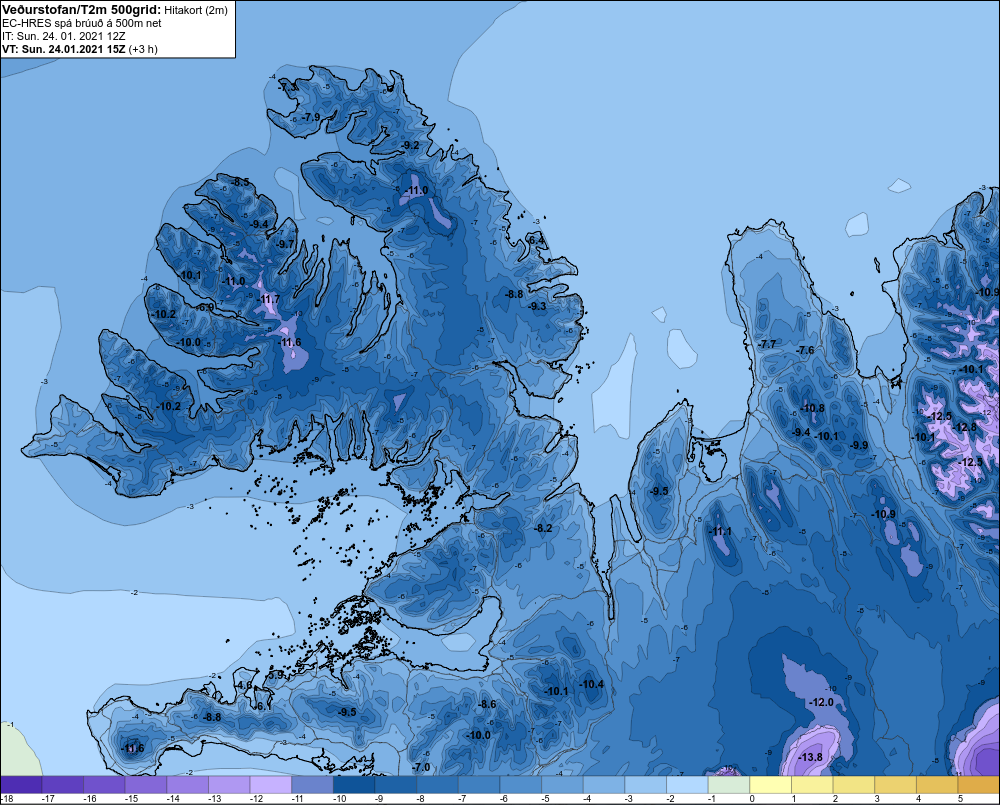This screenshot has height=805, width=1000.
Task: Select the legend swatch between -12 and -11
Action: tap(270, 785)
